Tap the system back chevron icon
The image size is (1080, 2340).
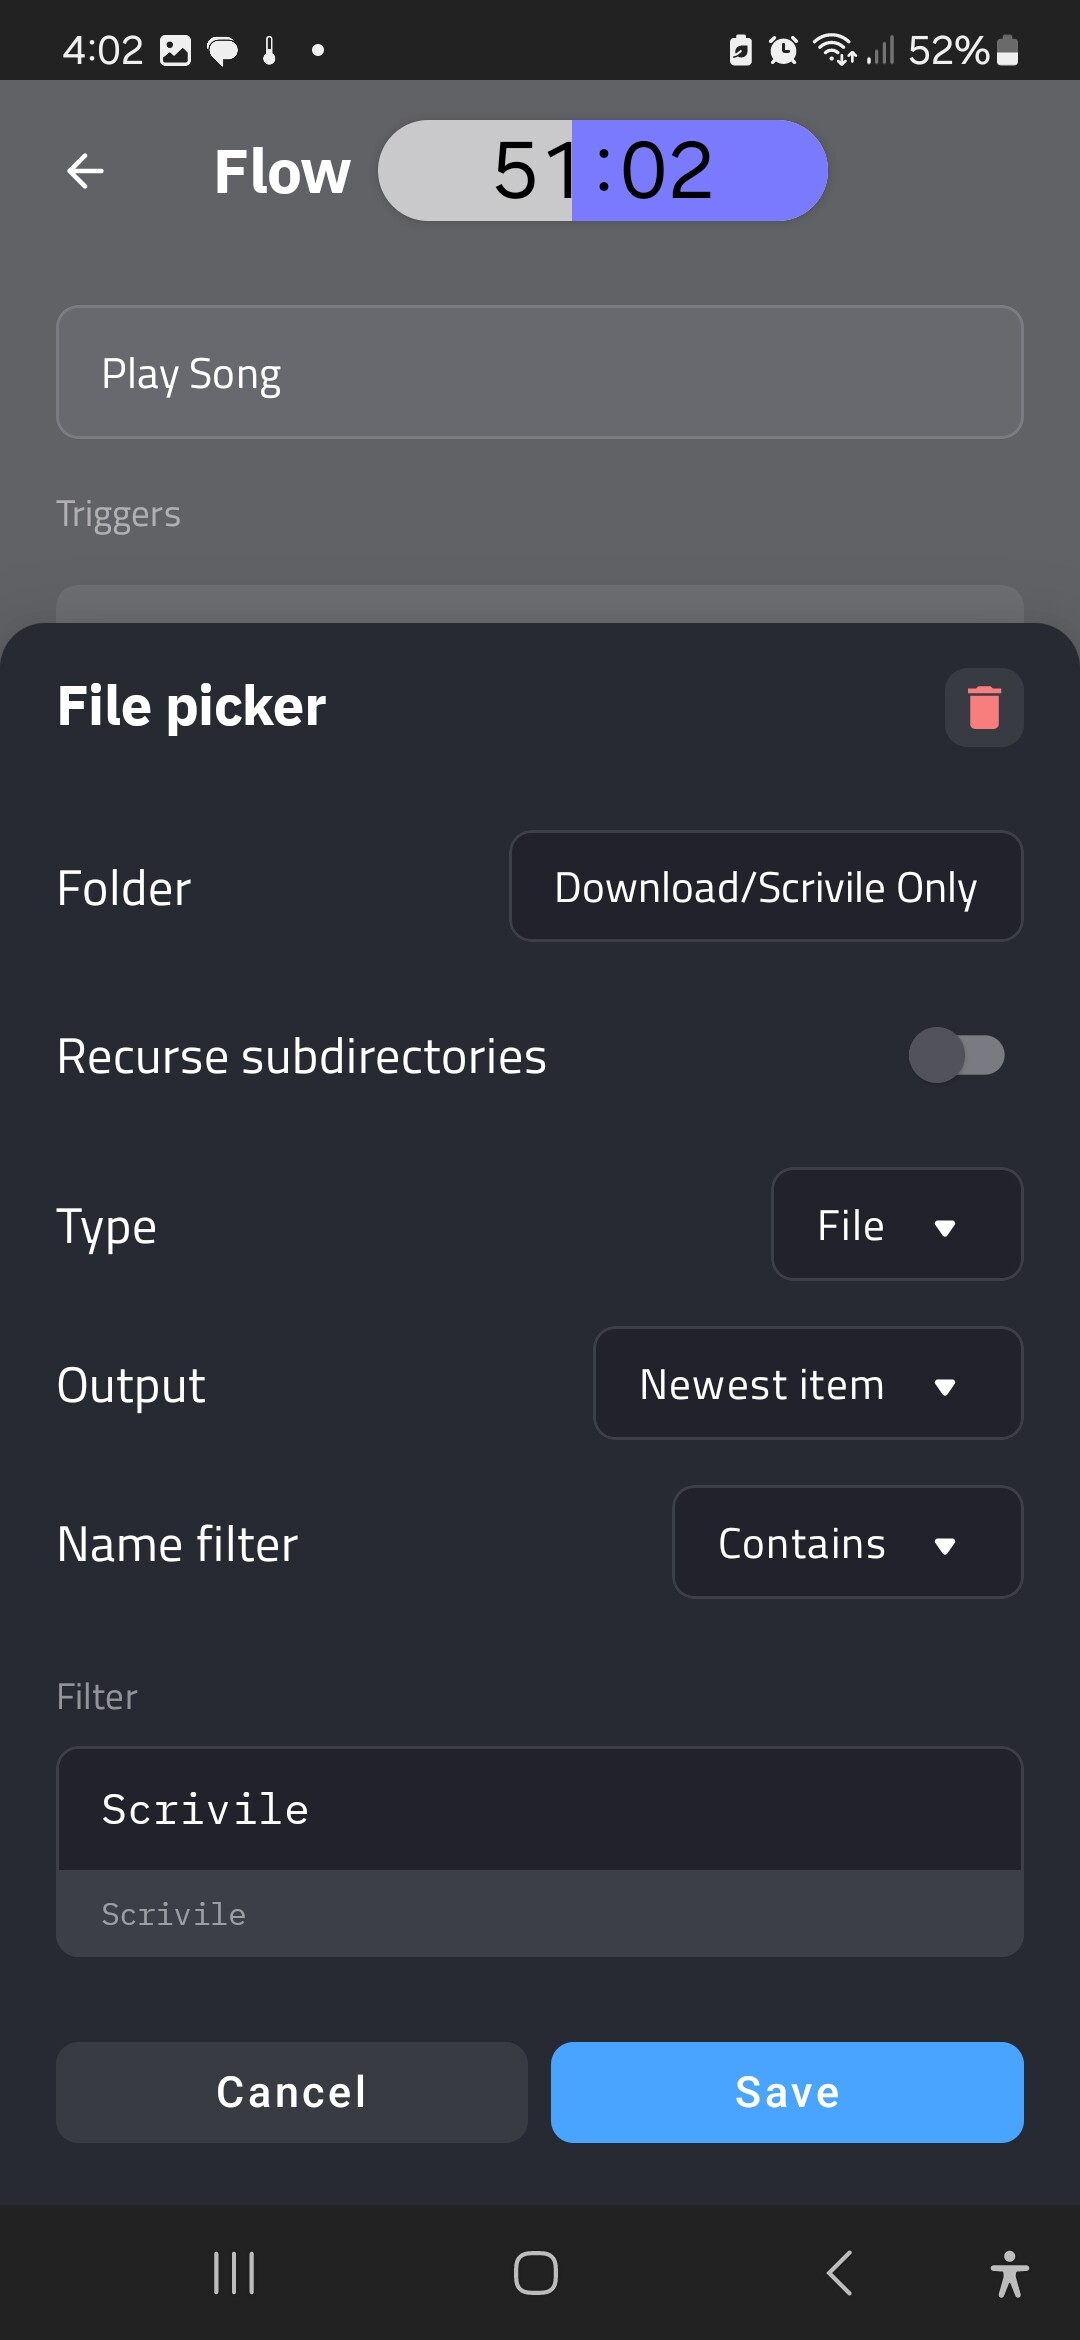[840, 2273]
